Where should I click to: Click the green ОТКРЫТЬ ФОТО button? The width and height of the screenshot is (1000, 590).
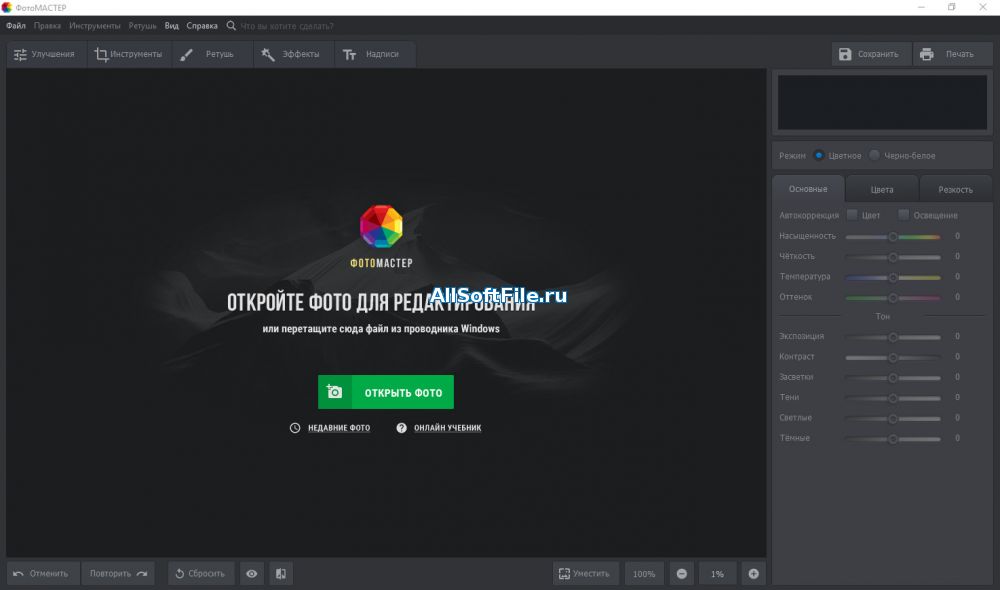(x=386, y=392)
